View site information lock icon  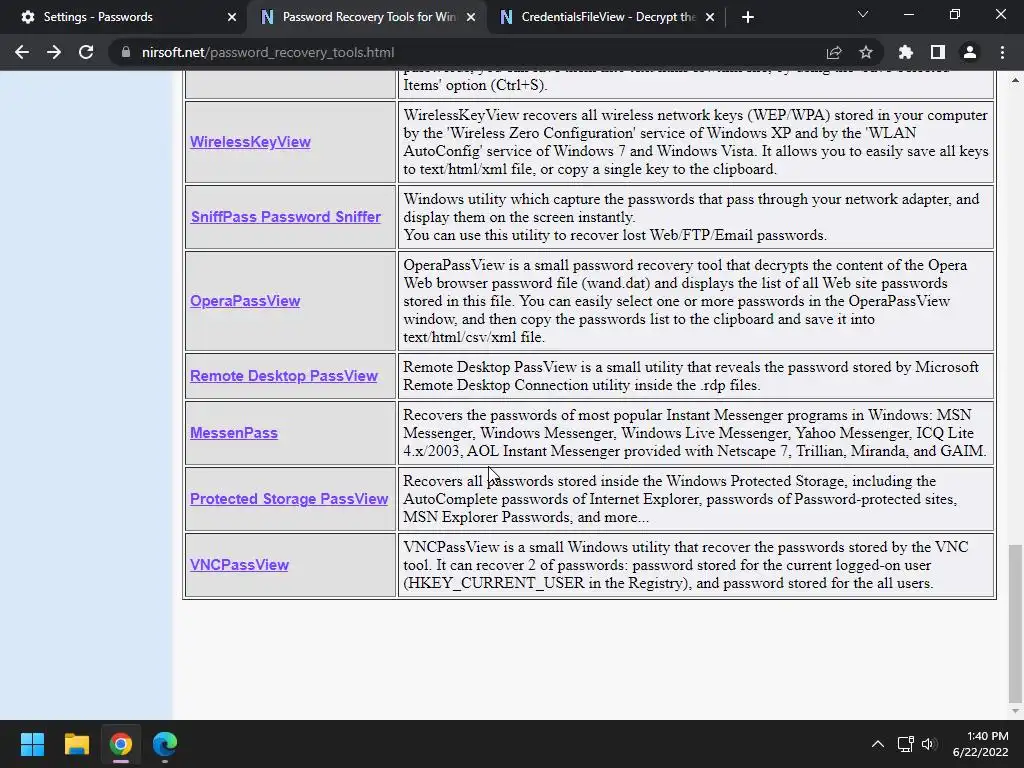[125, 52]
